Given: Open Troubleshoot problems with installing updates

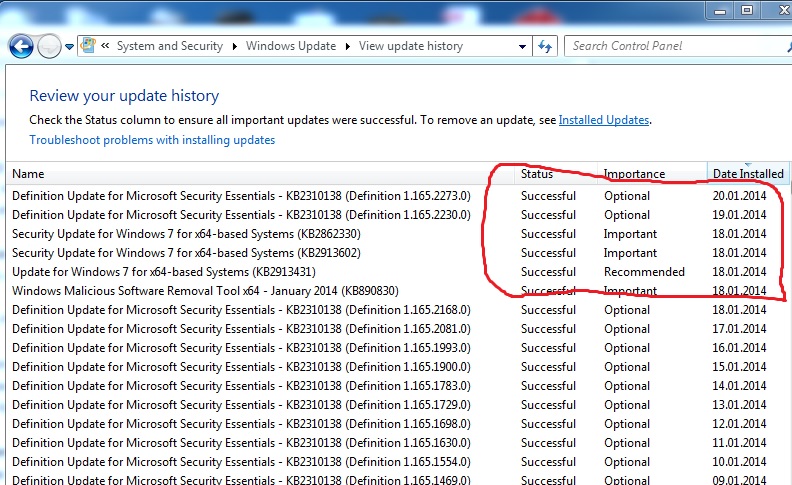Looking at the screenshot, I should coord(152,140).
